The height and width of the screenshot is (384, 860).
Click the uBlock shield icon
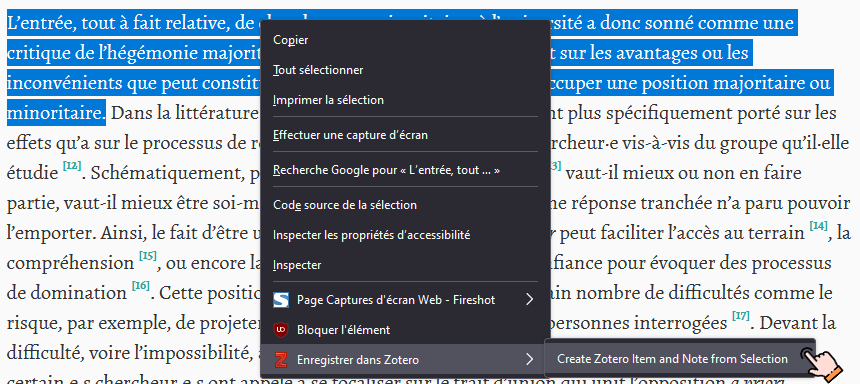pos(281,330)
